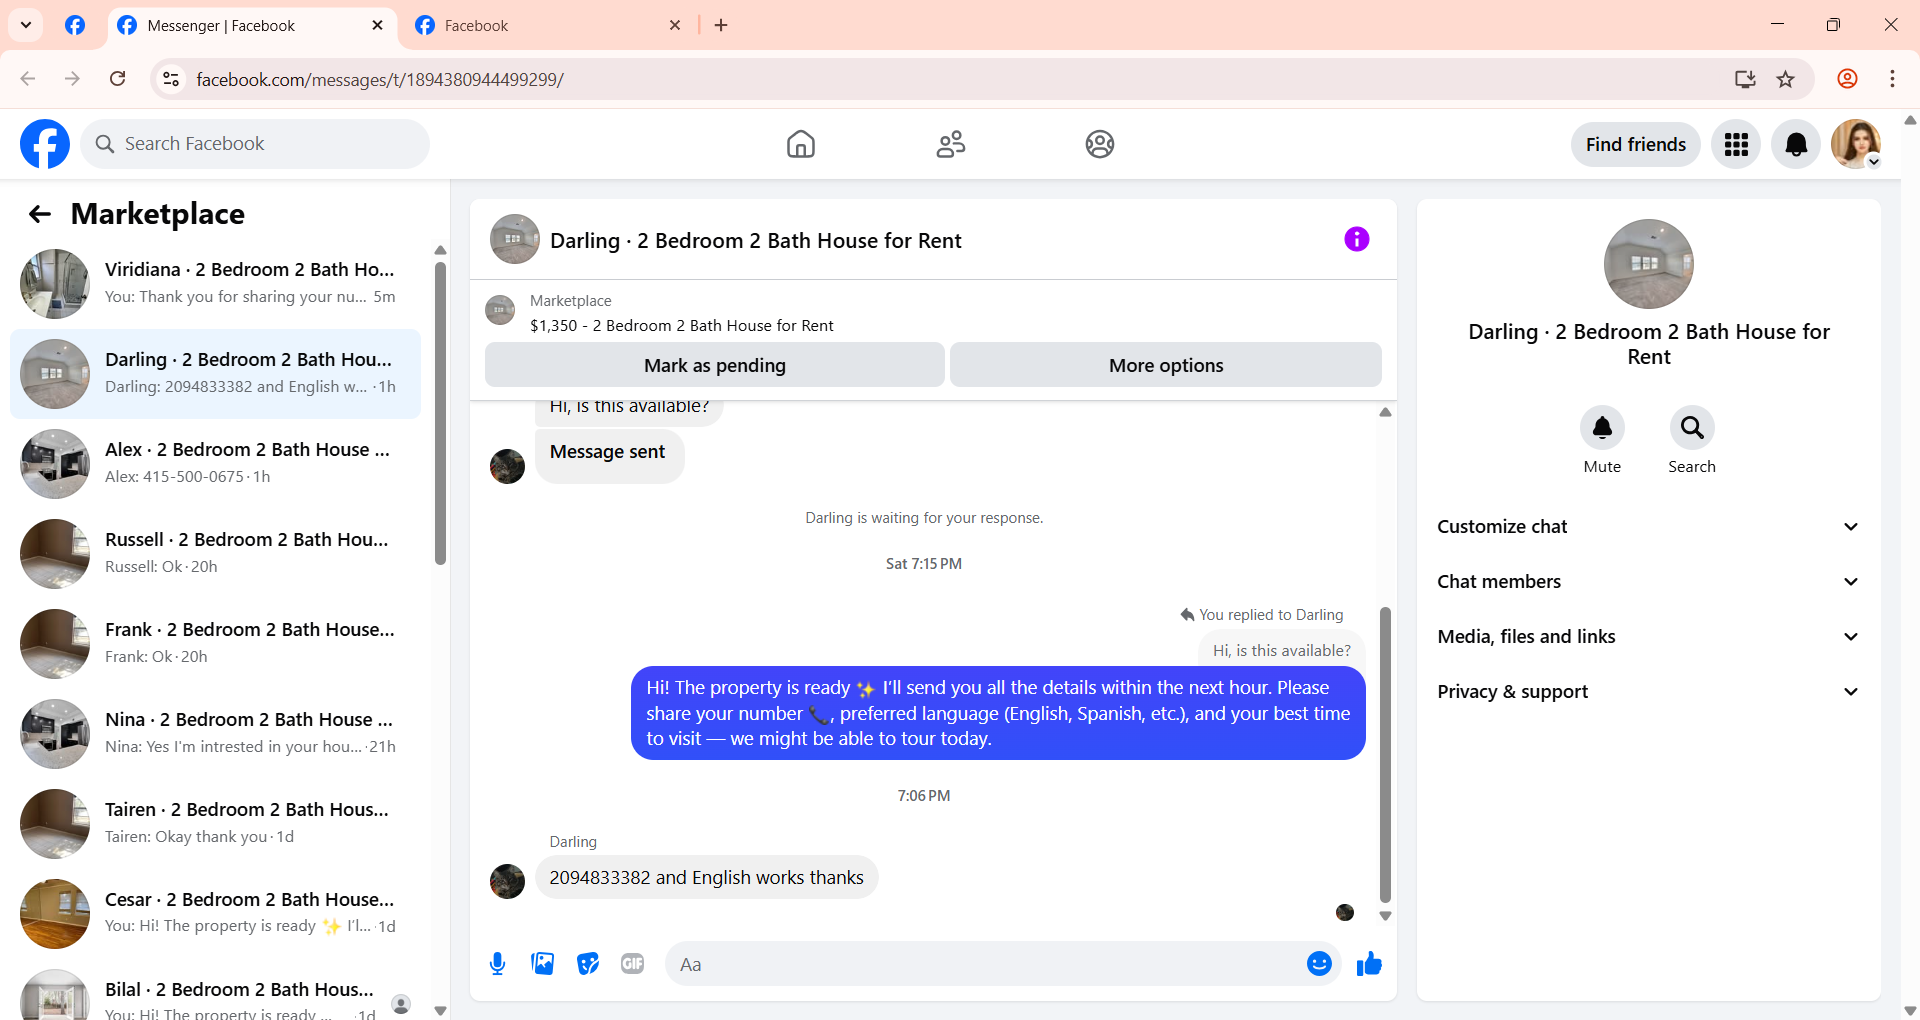
Task: Open conversation information purple icon
Action: click(x=1356, y=239)
